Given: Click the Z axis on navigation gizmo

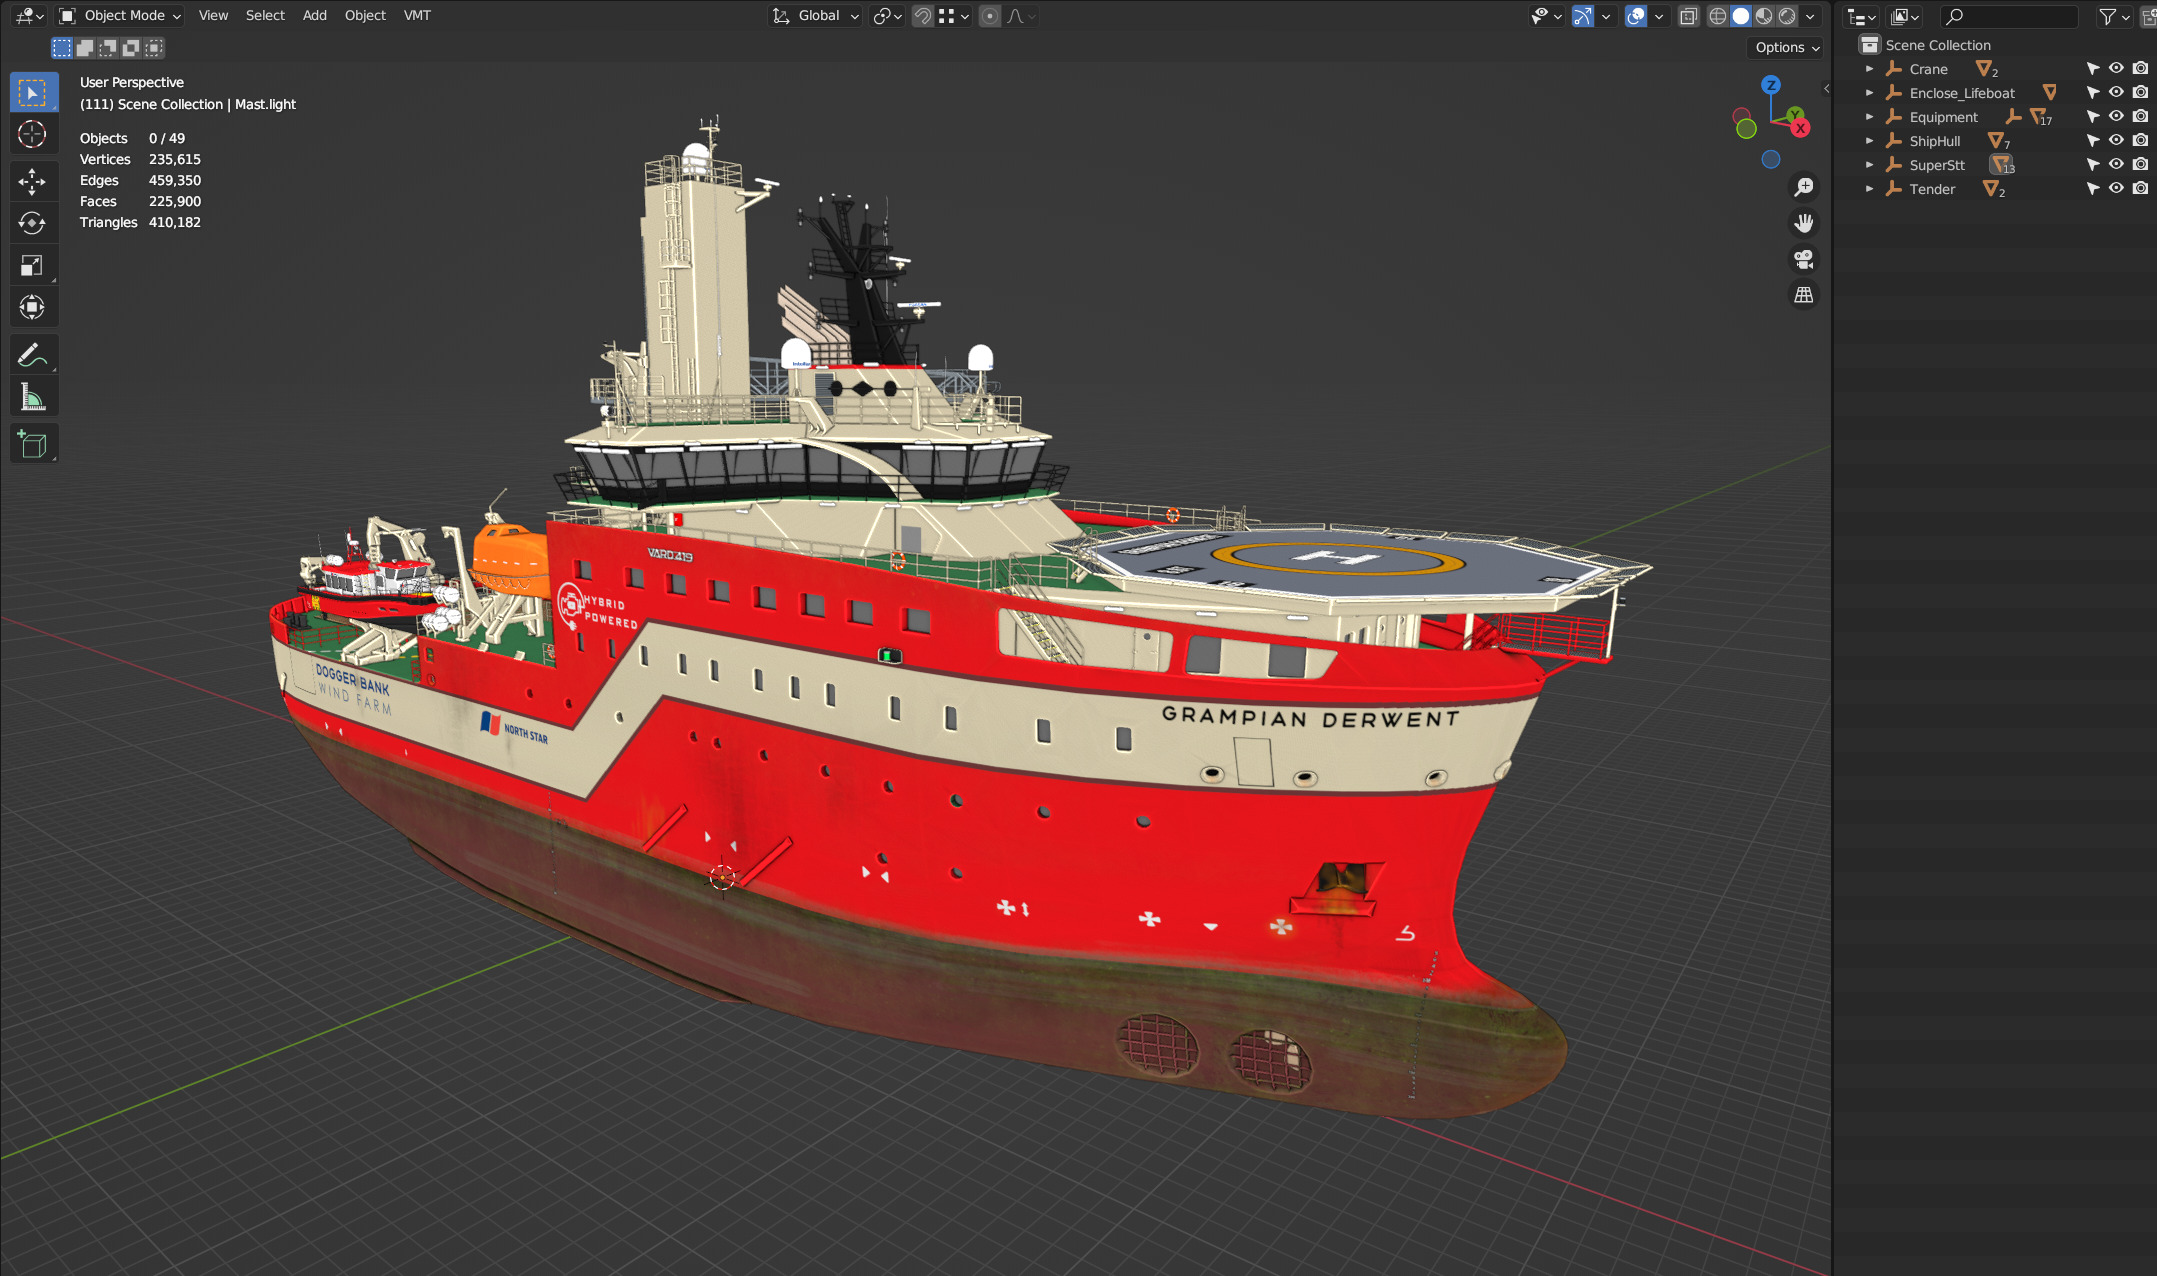Looking at the screenshot, I should coord(1771,85).
